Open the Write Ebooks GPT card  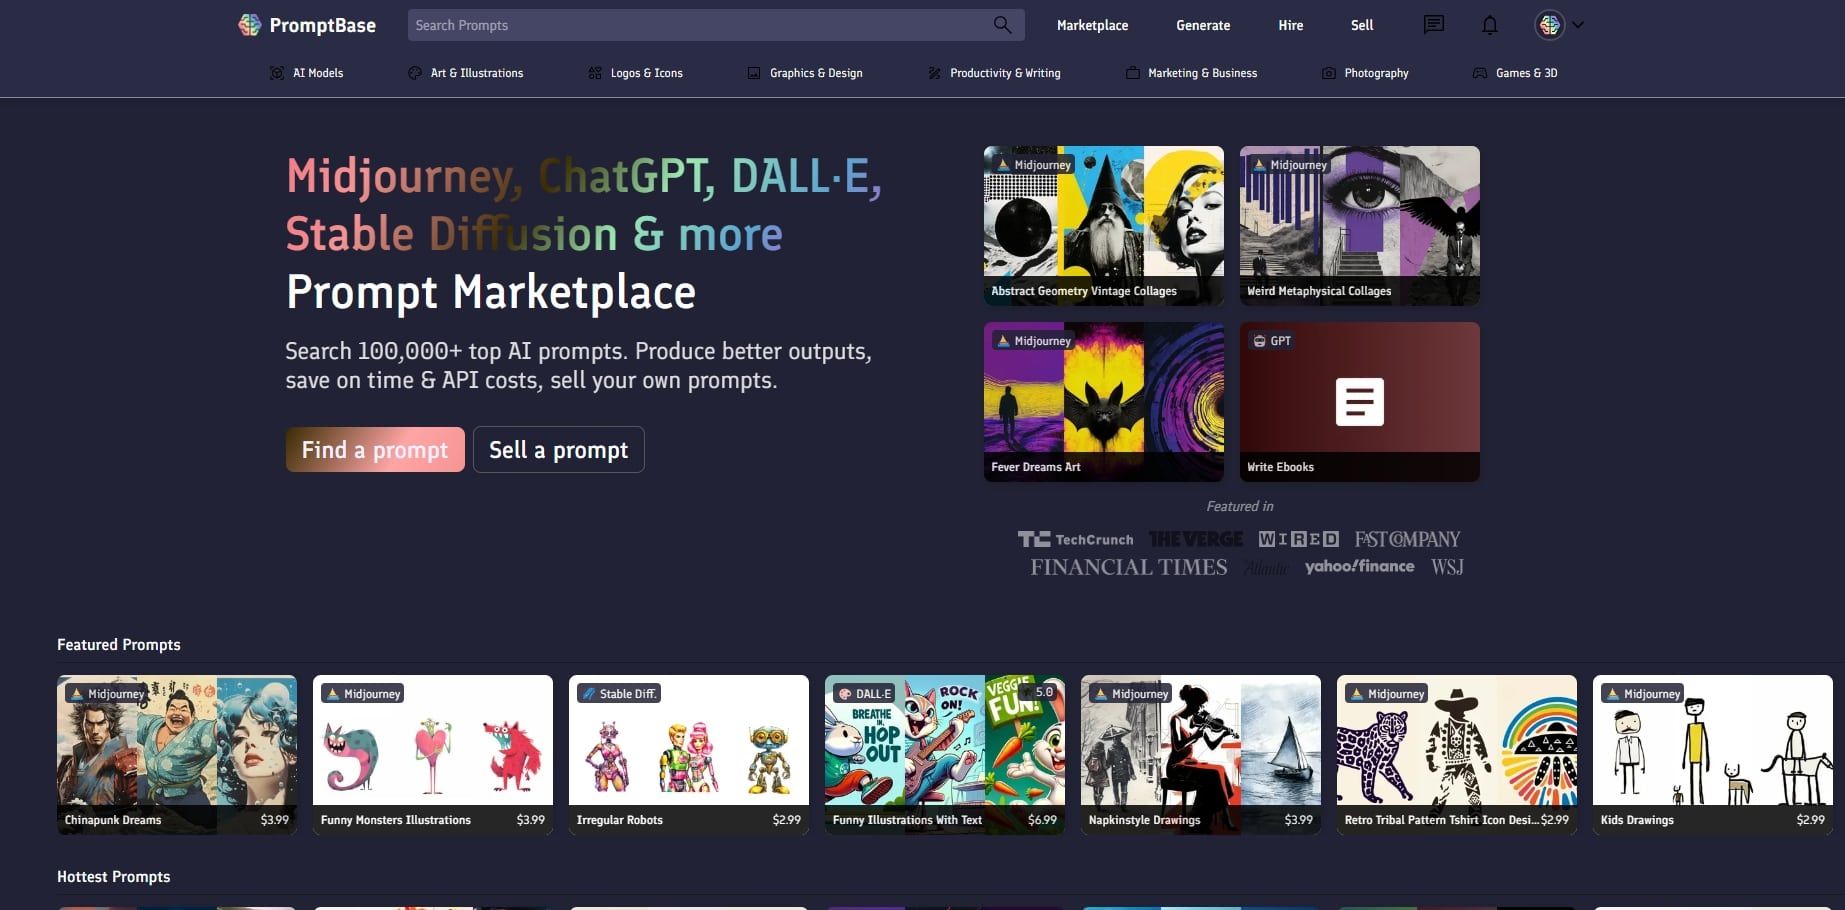(1359, 401)
